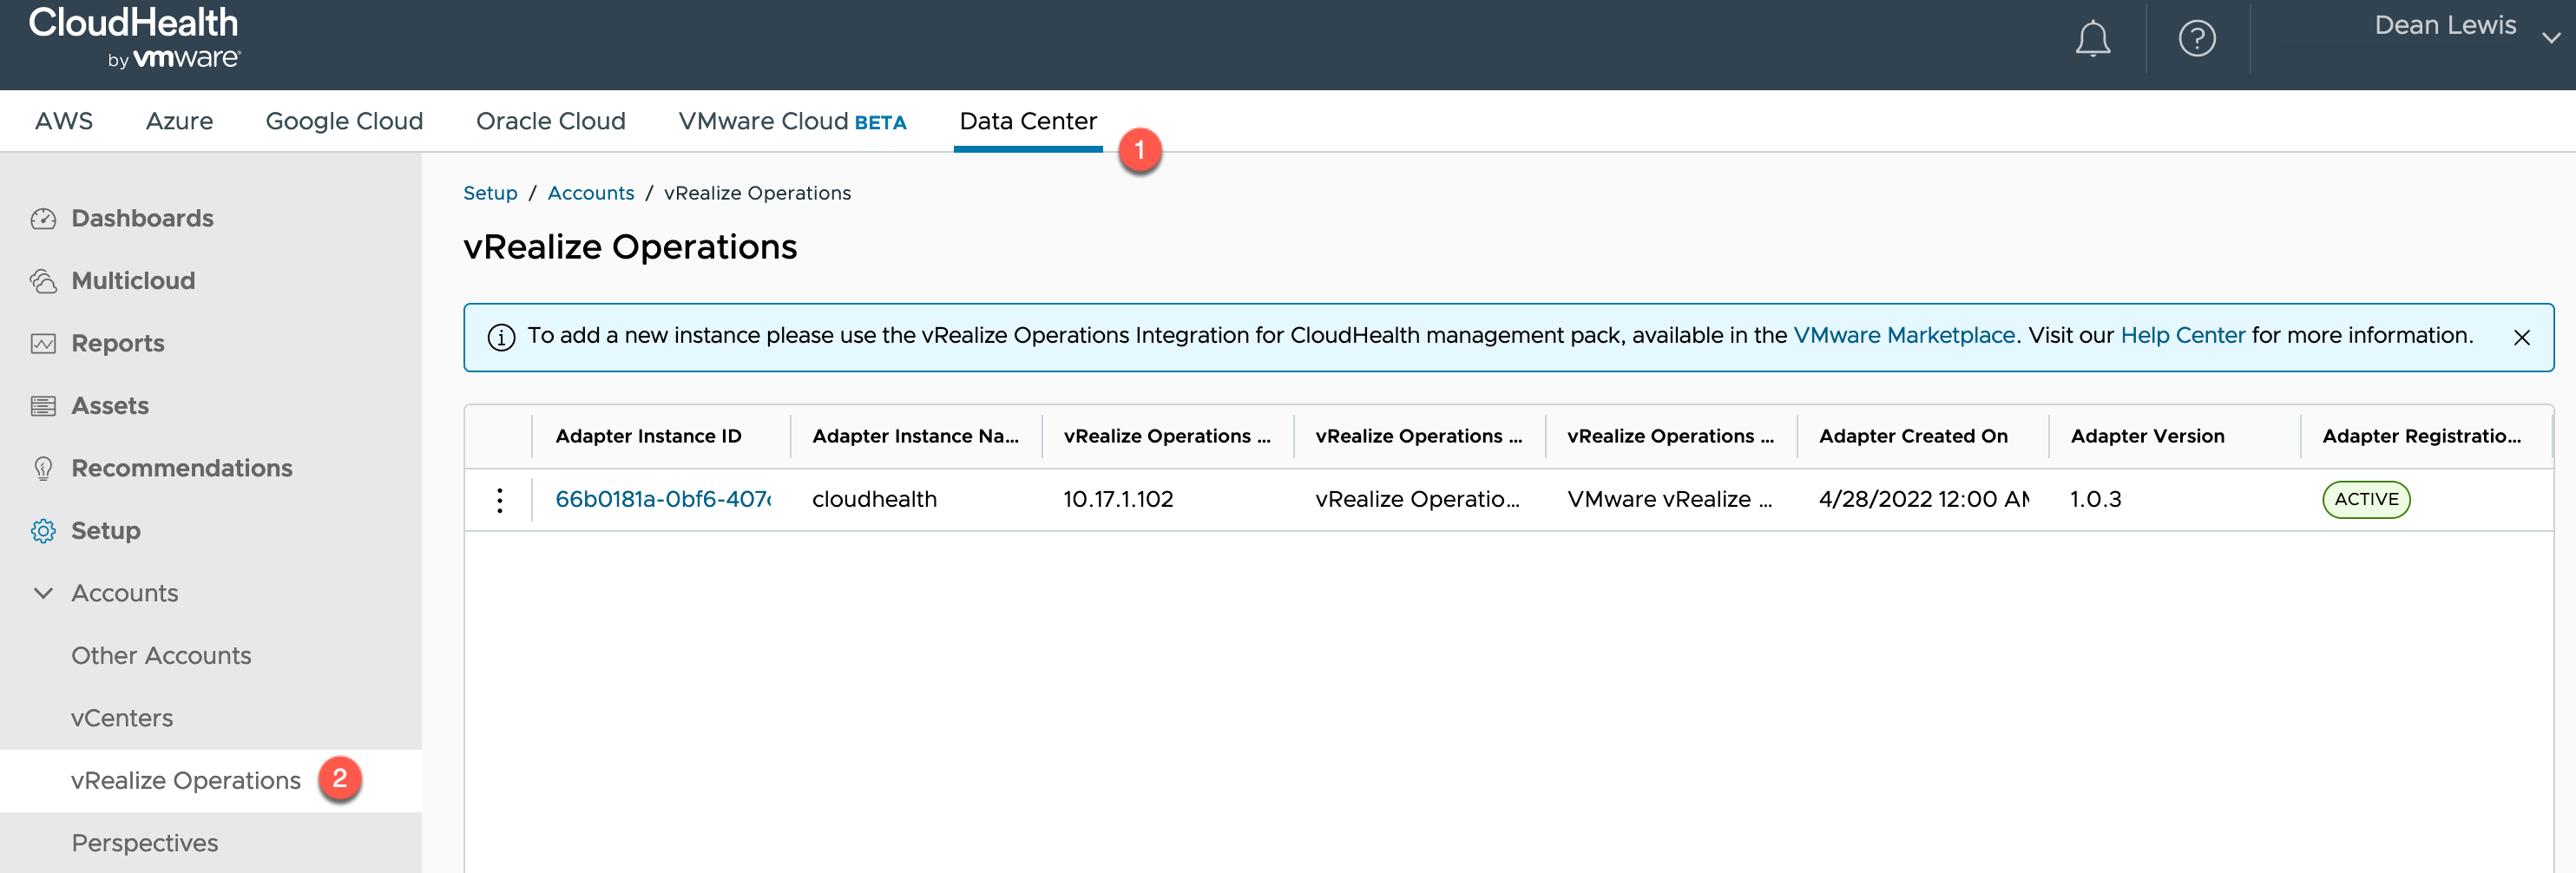The width and height of the screenshot is (2576, 873).
Task: Collapse the Accounts section chevron
Action: click(43, 593)
